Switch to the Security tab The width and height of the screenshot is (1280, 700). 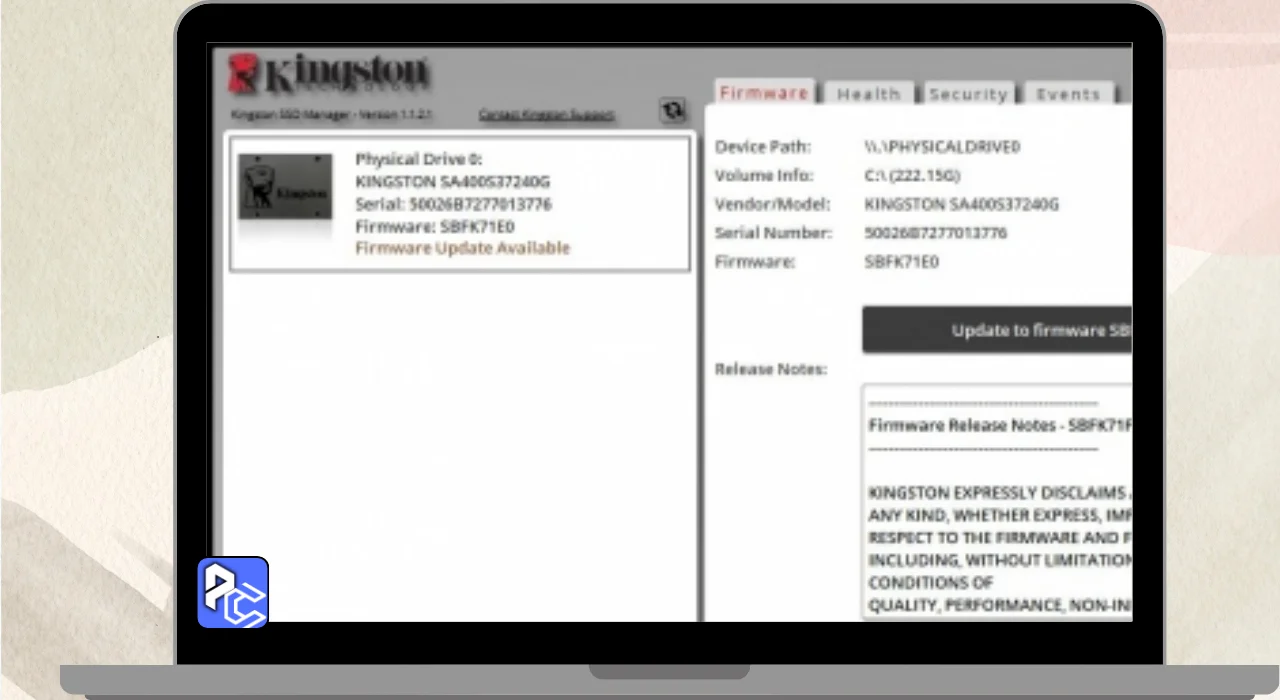[x=968, y=94]
